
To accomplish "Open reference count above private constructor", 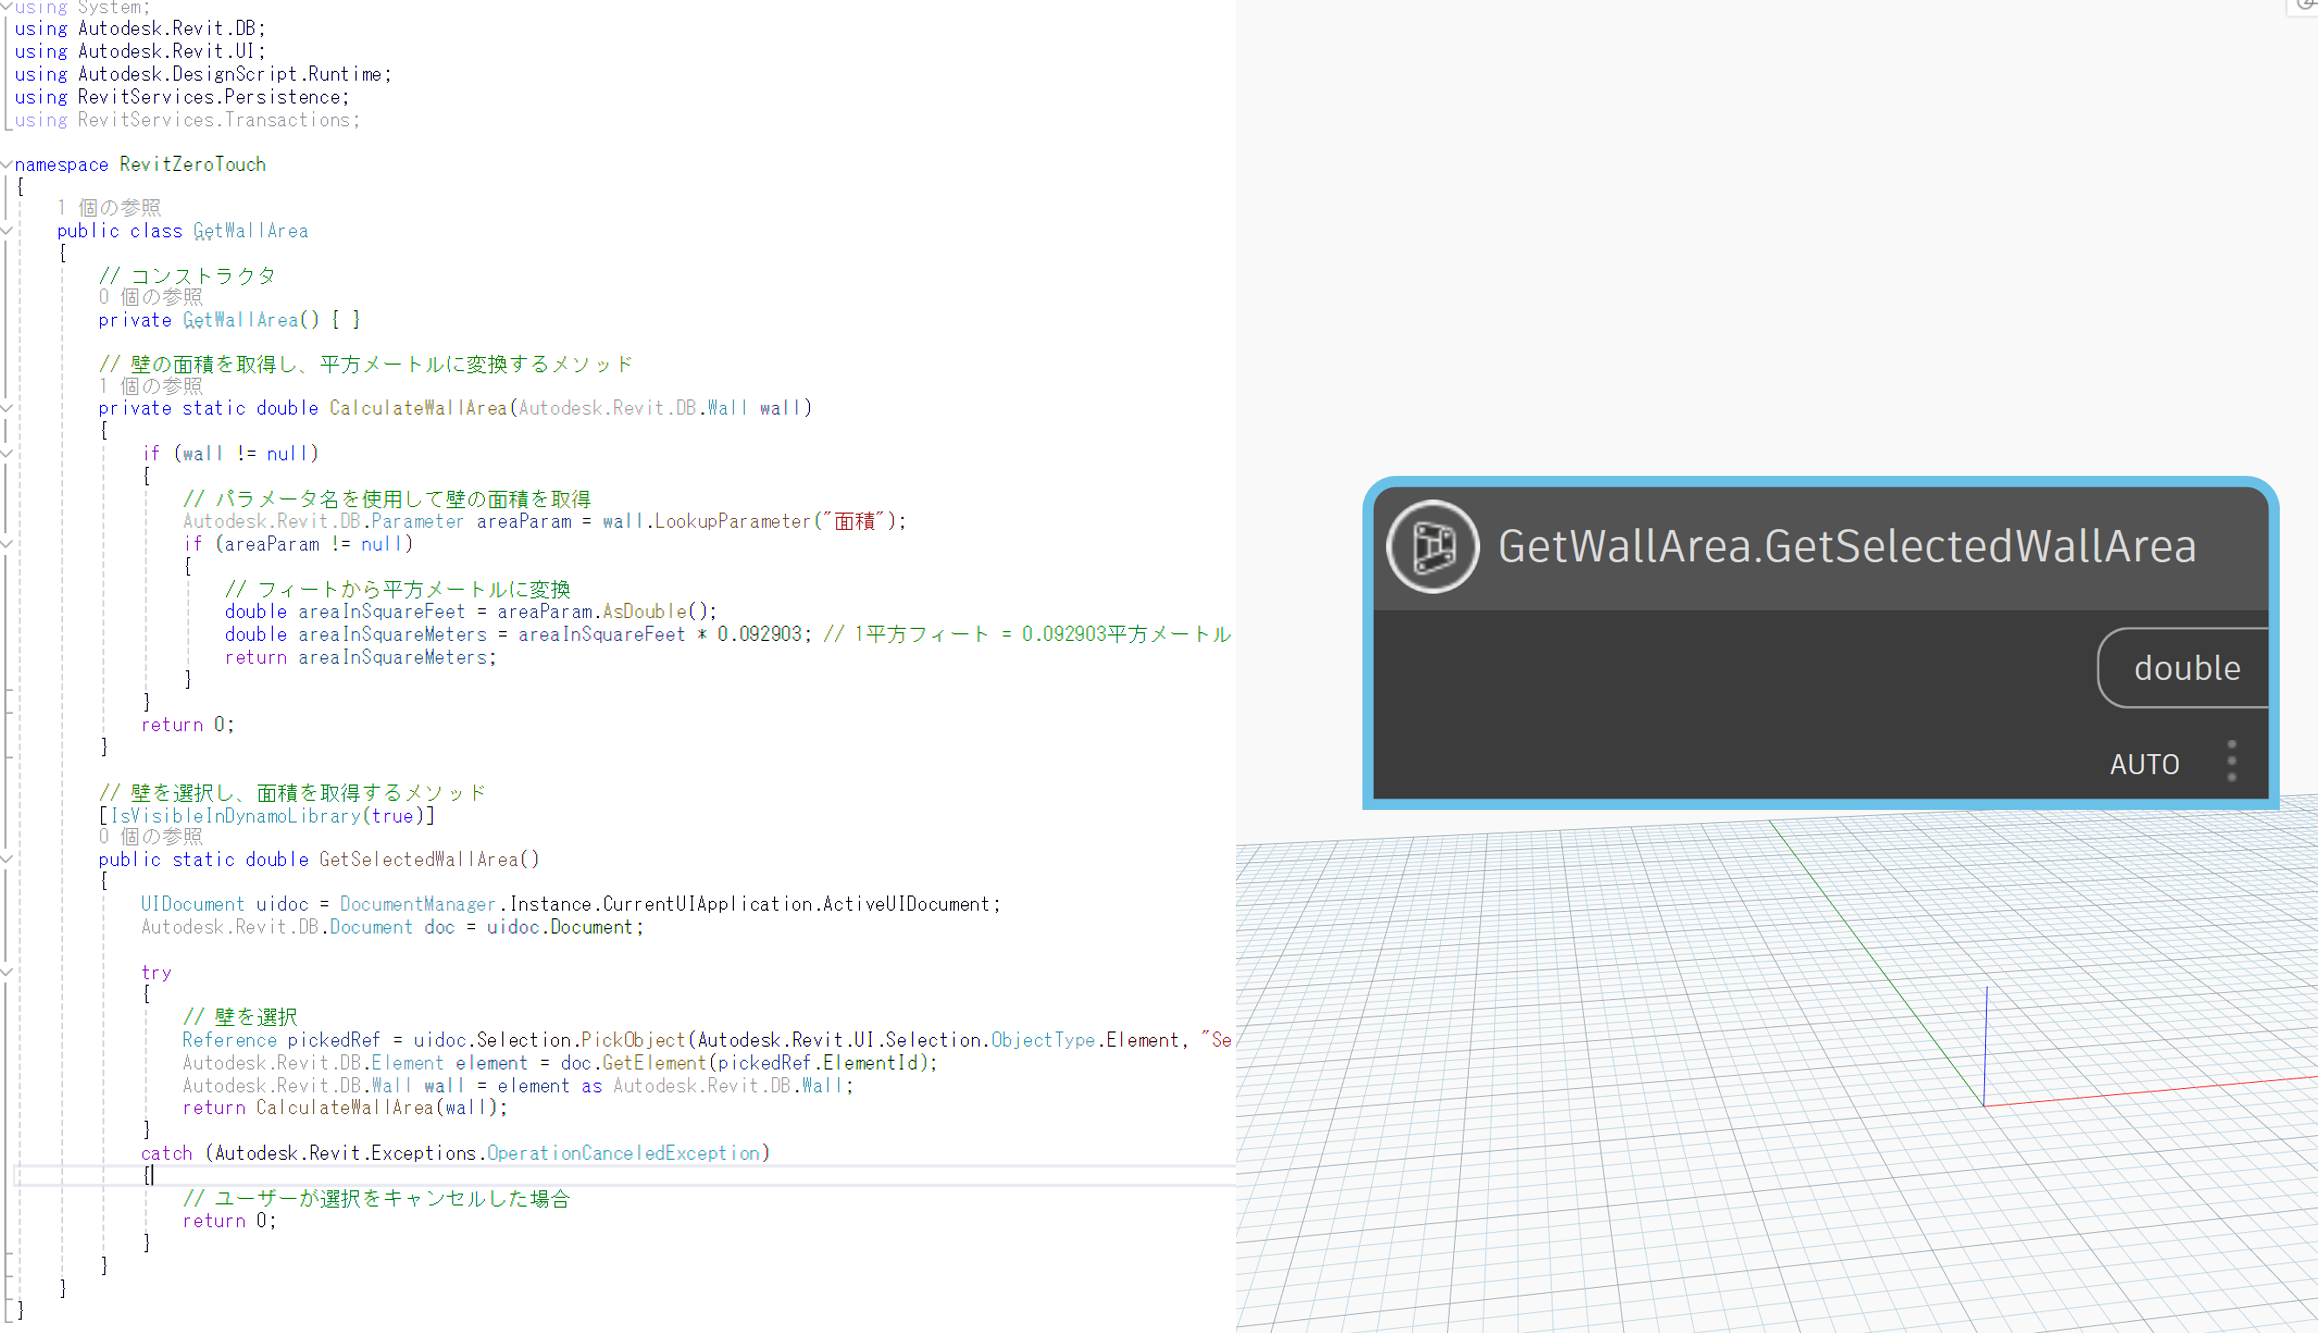I will (150, 297).
